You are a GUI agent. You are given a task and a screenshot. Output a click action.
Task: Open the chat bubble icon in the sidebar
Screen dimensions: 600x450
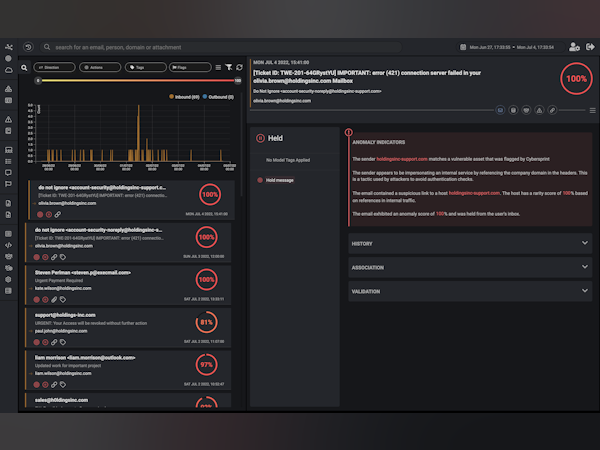8,173
